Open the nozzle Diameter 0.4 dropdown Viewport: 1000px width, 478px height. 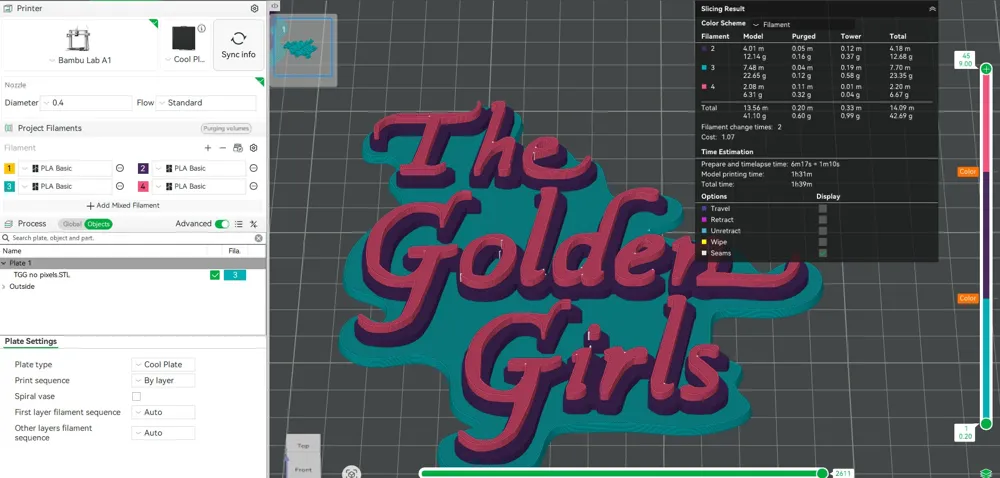pos(86,103)
